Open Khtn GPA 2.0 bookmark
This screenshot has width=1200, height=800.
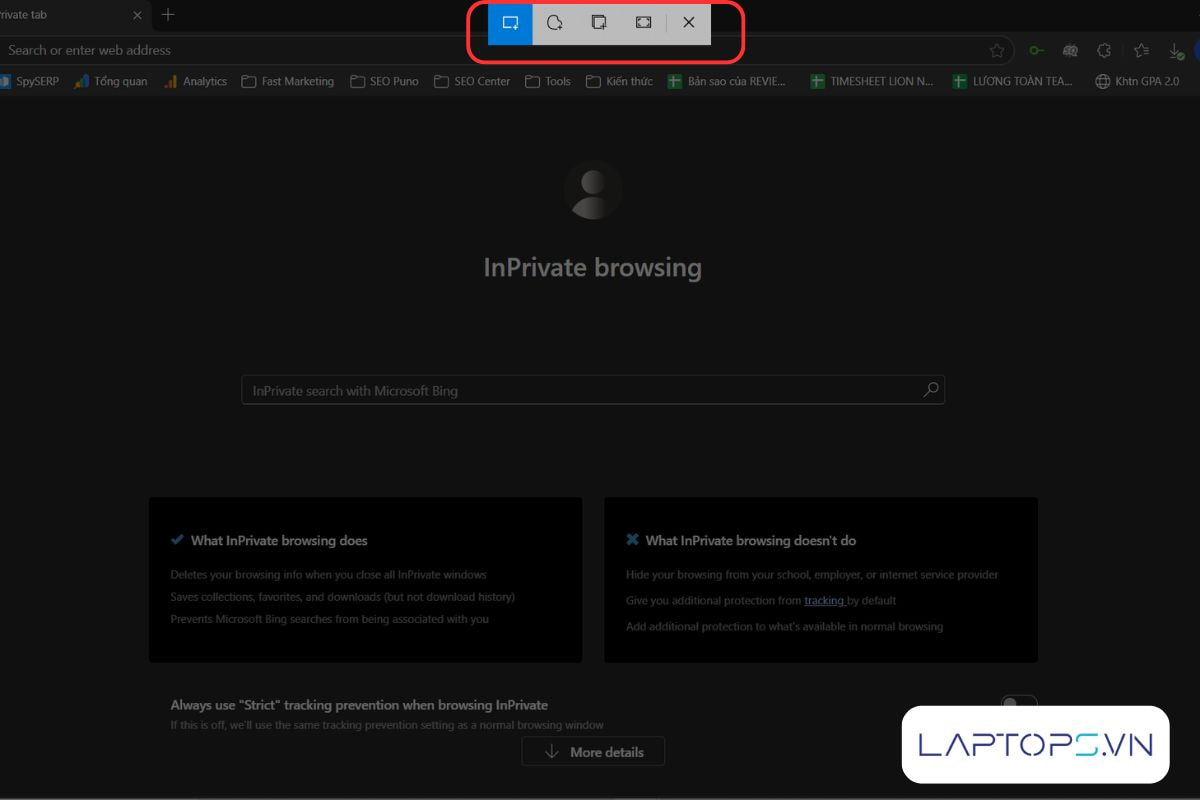1138,81
